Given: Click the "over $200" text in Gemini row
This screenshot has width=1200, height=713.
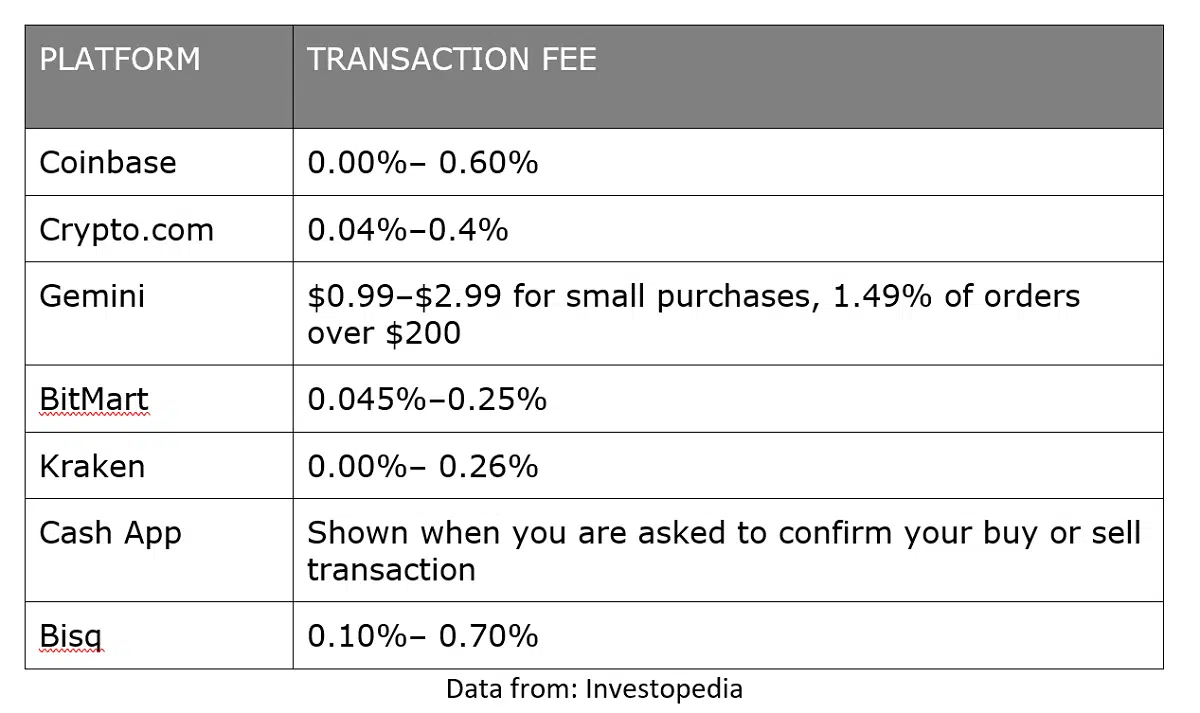Looking at the screenshot, I should tap(383, 333).
